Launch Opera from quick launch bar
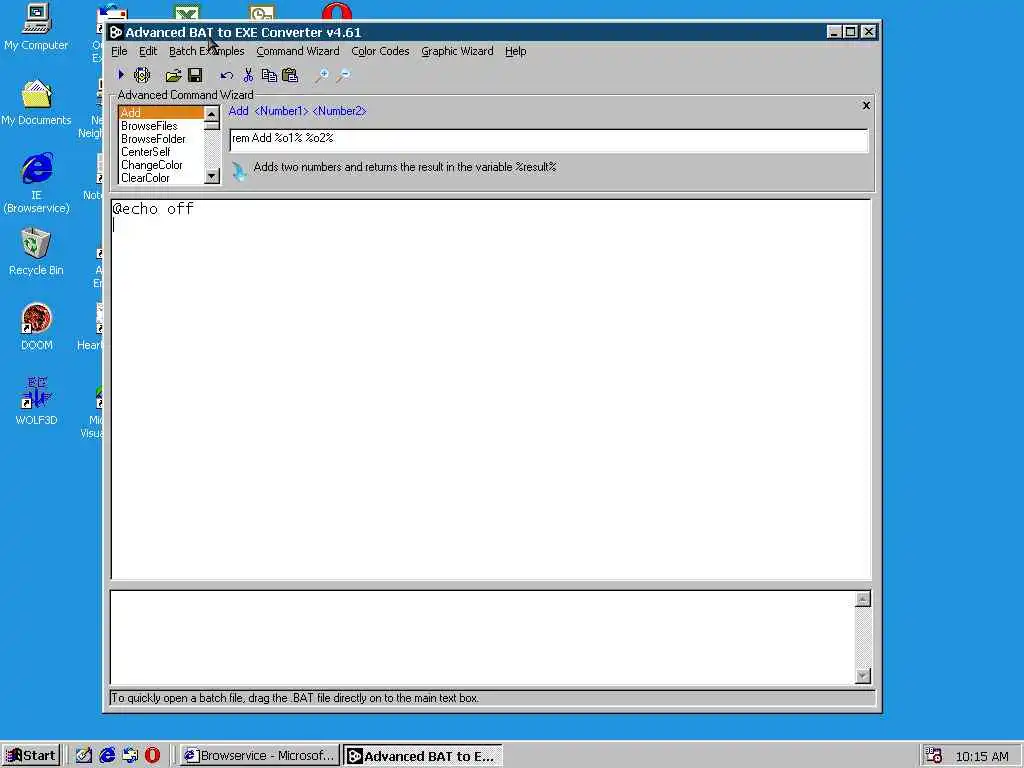1024x768 pixels. tap(152, 755)
